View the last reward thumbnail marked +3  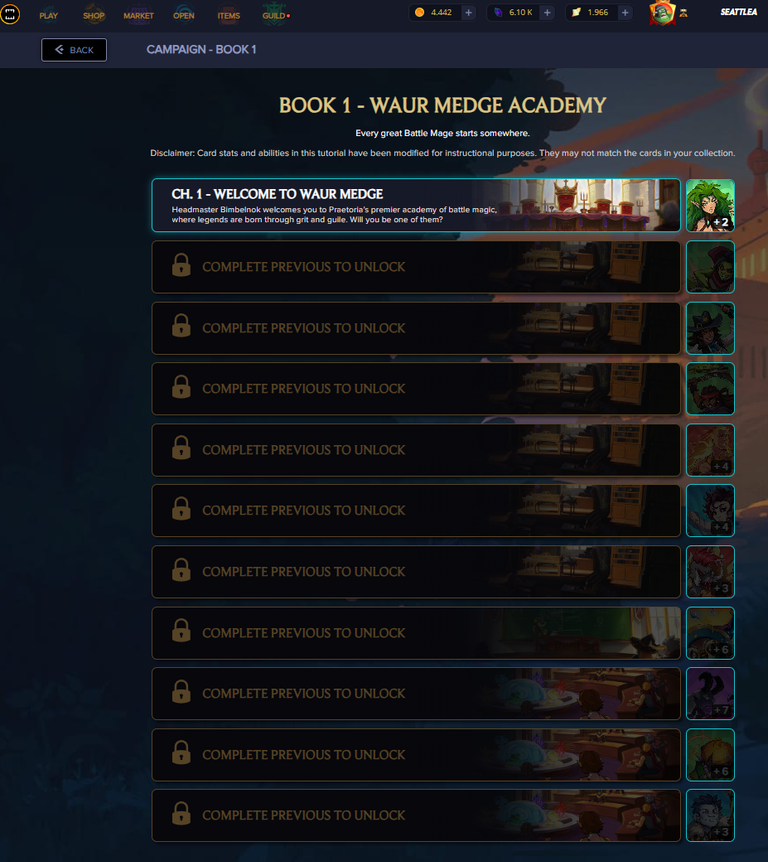click(x=710, y=815)
